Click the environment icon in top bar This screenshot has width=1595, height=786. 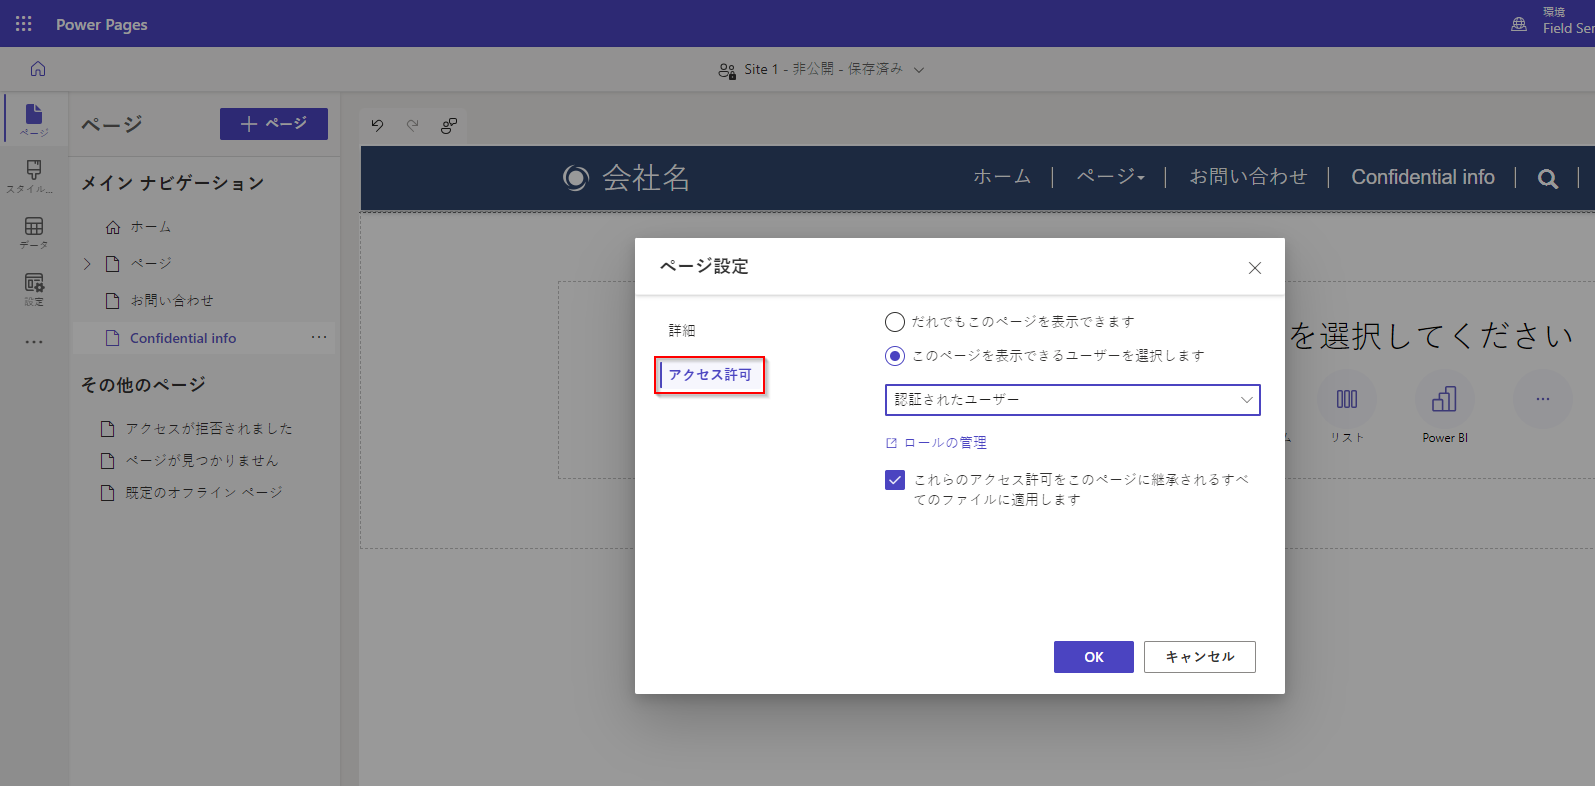point(1519,24)
